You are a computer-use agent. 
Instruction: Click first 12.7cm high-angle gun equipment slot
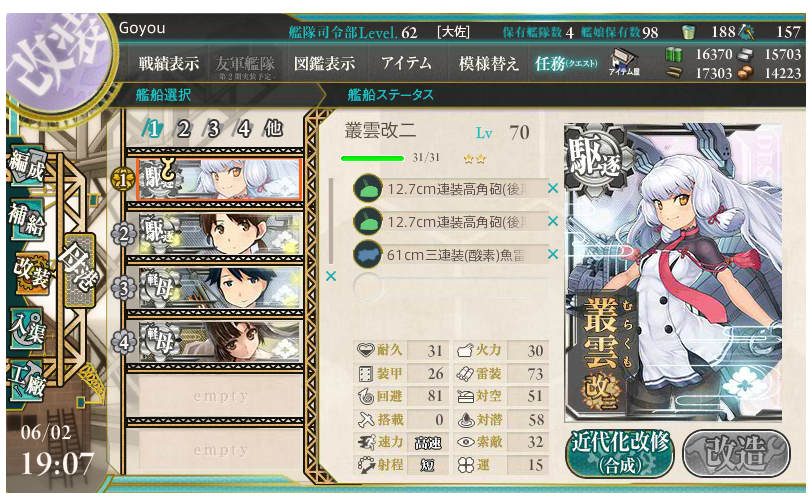click(x=450, y=189)
